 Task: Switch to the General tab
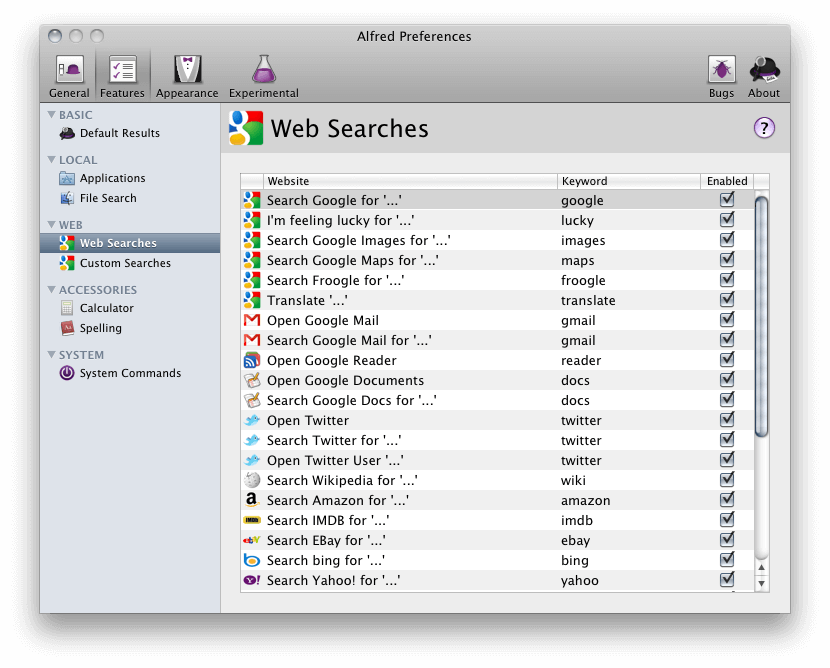[x=68, y=70]
